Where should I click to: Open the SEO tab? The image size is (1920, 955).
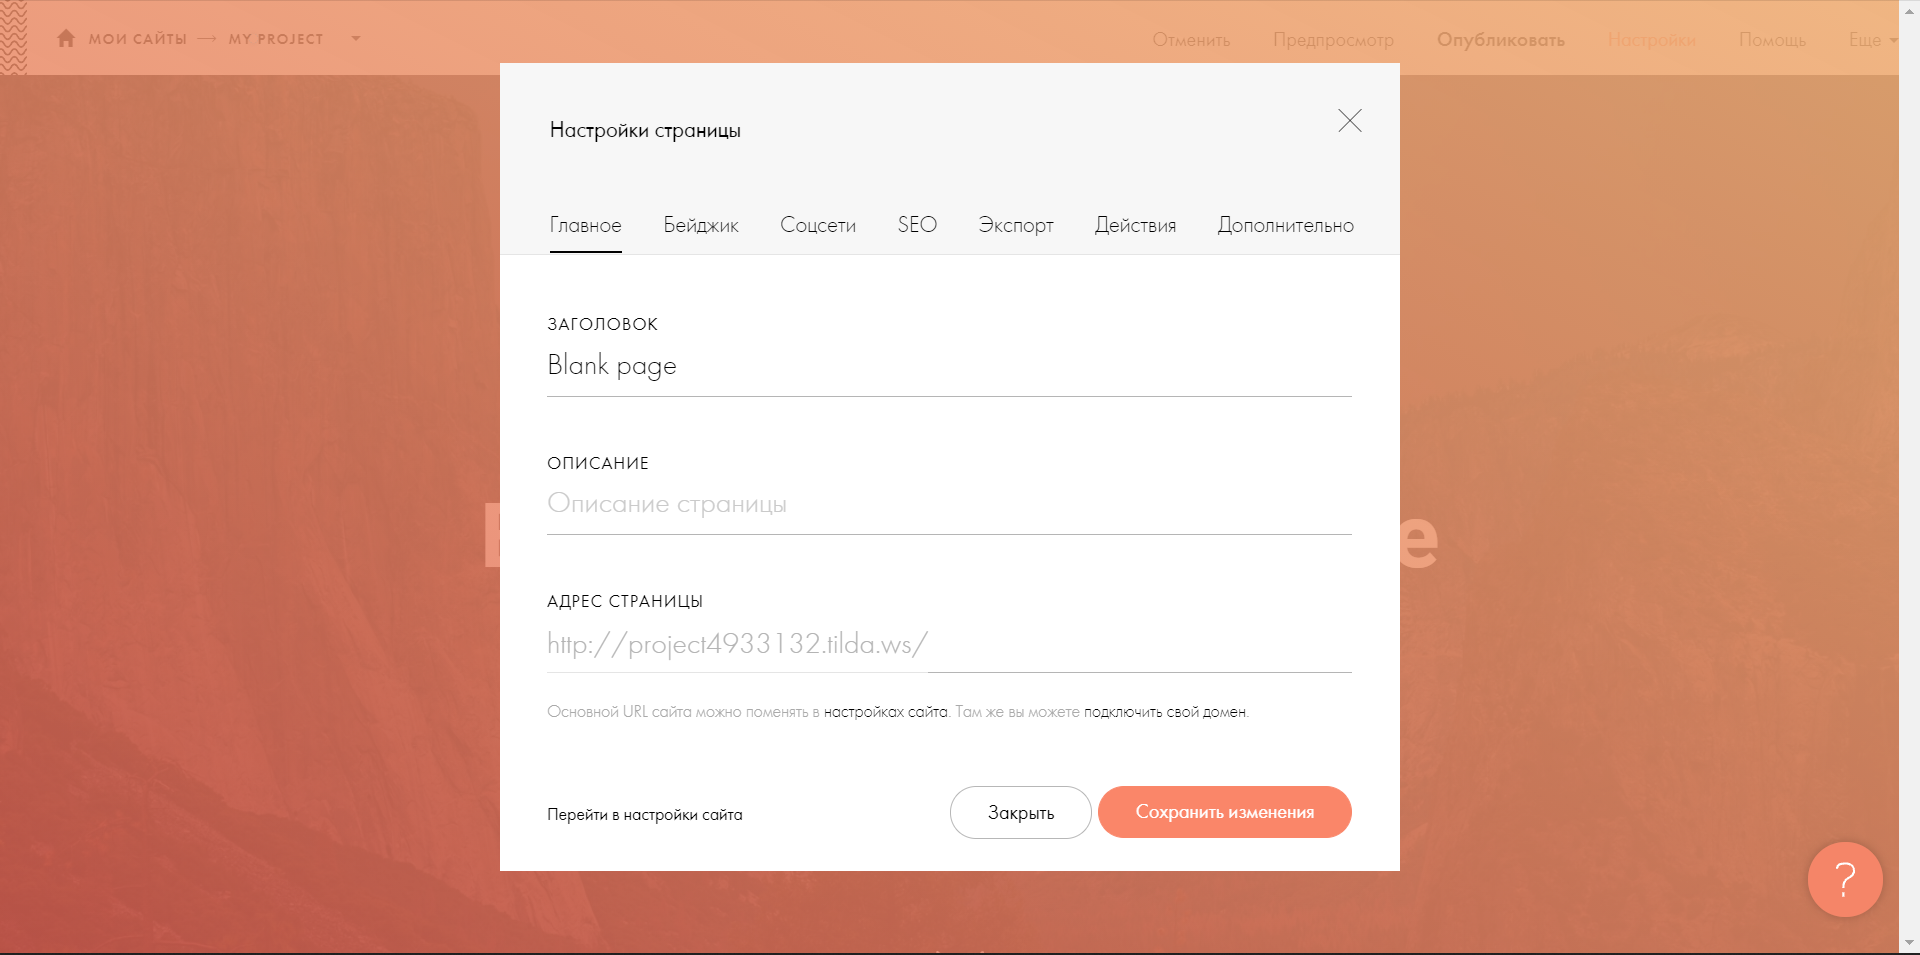tap(917, 224)
